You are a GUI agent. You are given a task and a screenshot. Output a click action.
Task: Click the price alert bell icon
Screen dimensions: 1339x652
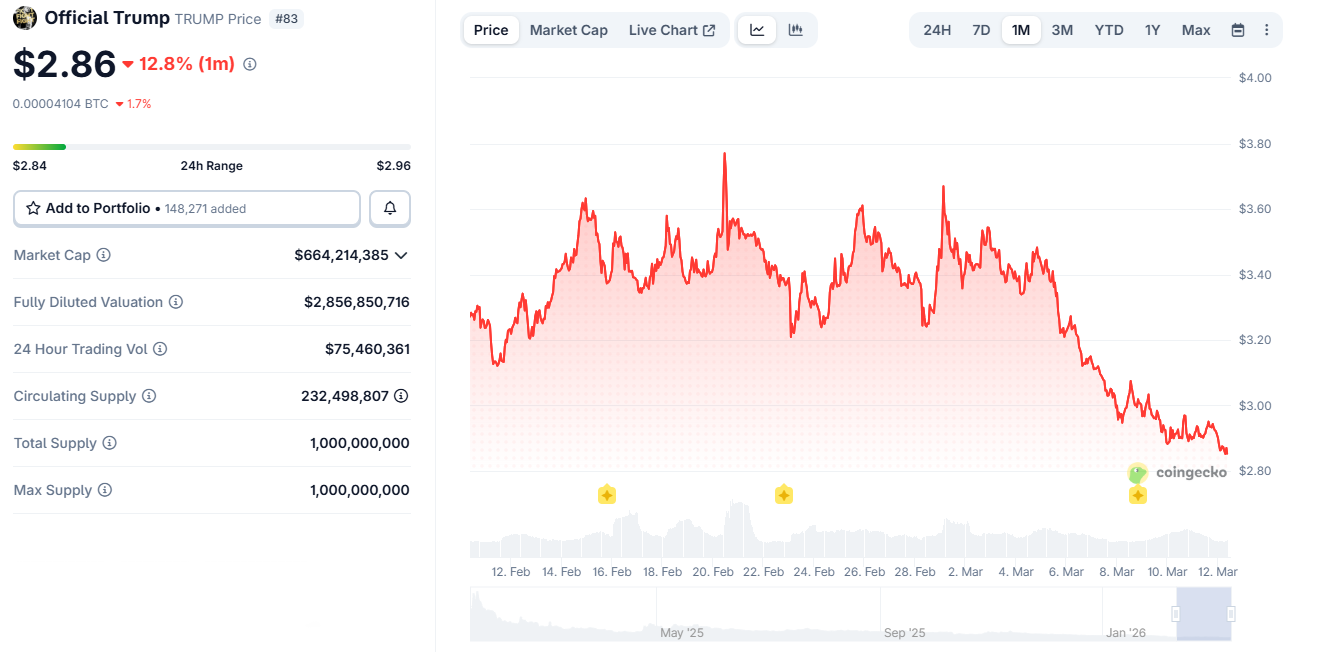(x=389, y=208)
